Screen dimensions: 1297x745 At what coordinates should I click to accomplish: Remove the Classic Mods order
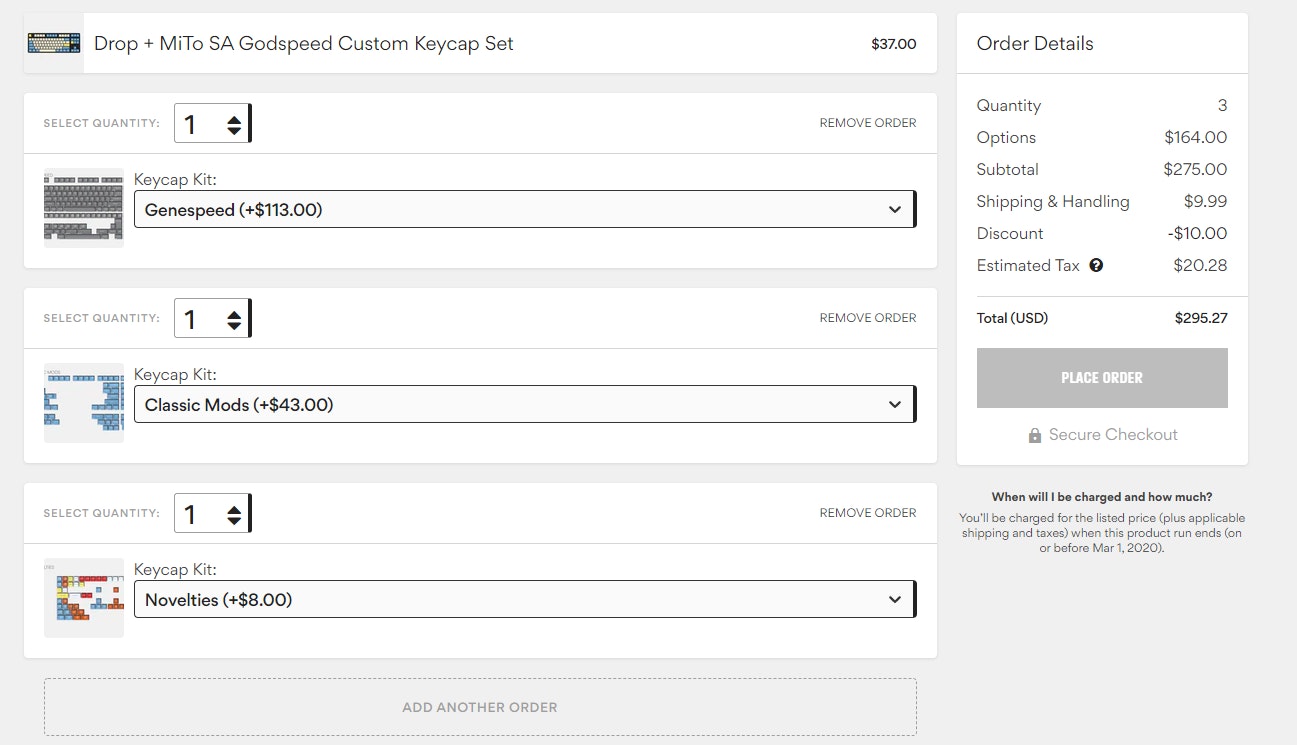tap(867, 318)
